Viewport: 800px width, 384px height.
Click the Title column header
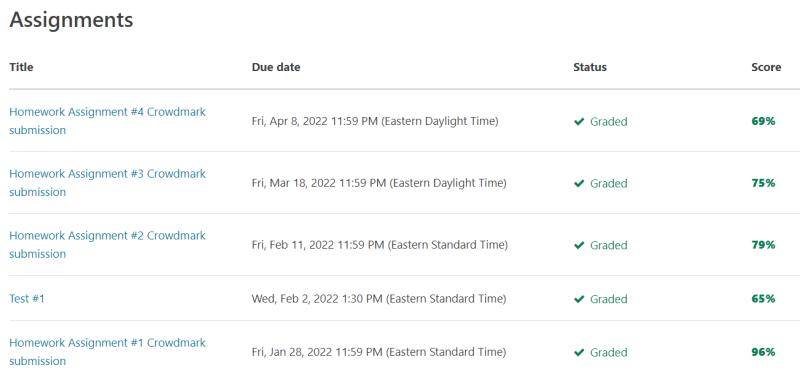pyautogui.click(x=21, y=67)
